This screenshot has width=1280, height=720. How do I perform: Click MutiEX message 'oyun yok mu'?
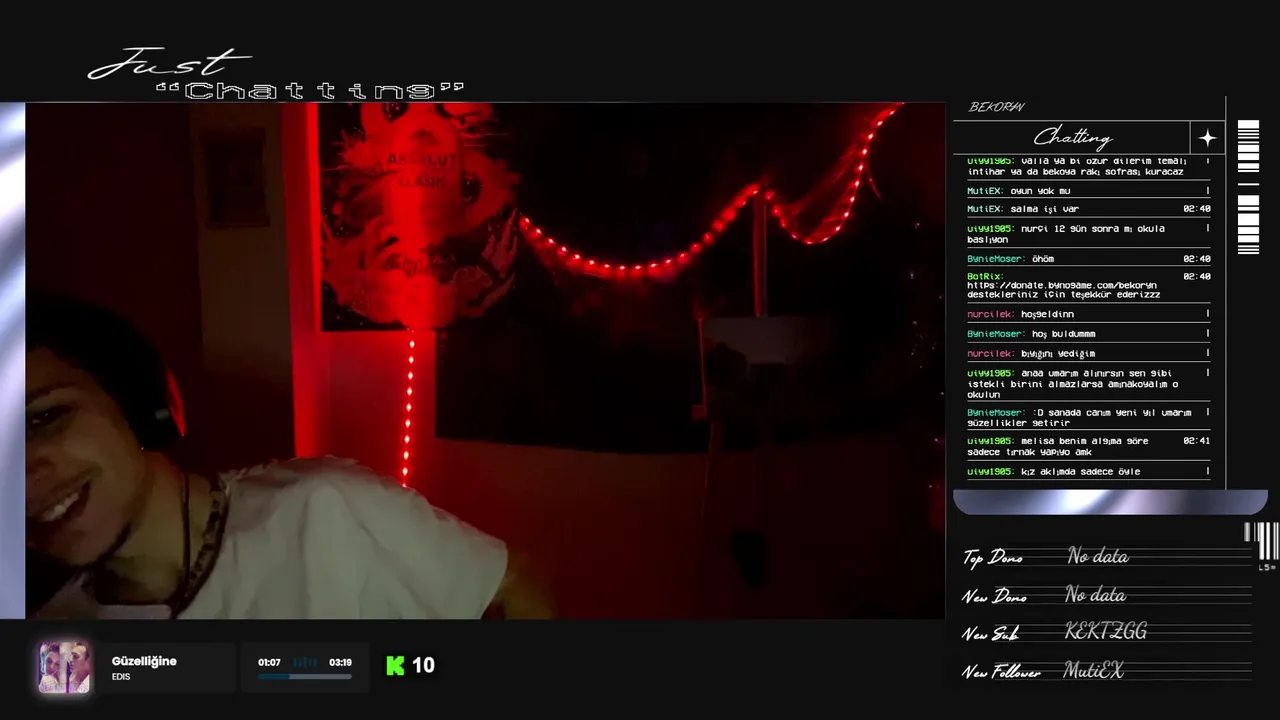pyautogui.click(x=1040, y=190)
